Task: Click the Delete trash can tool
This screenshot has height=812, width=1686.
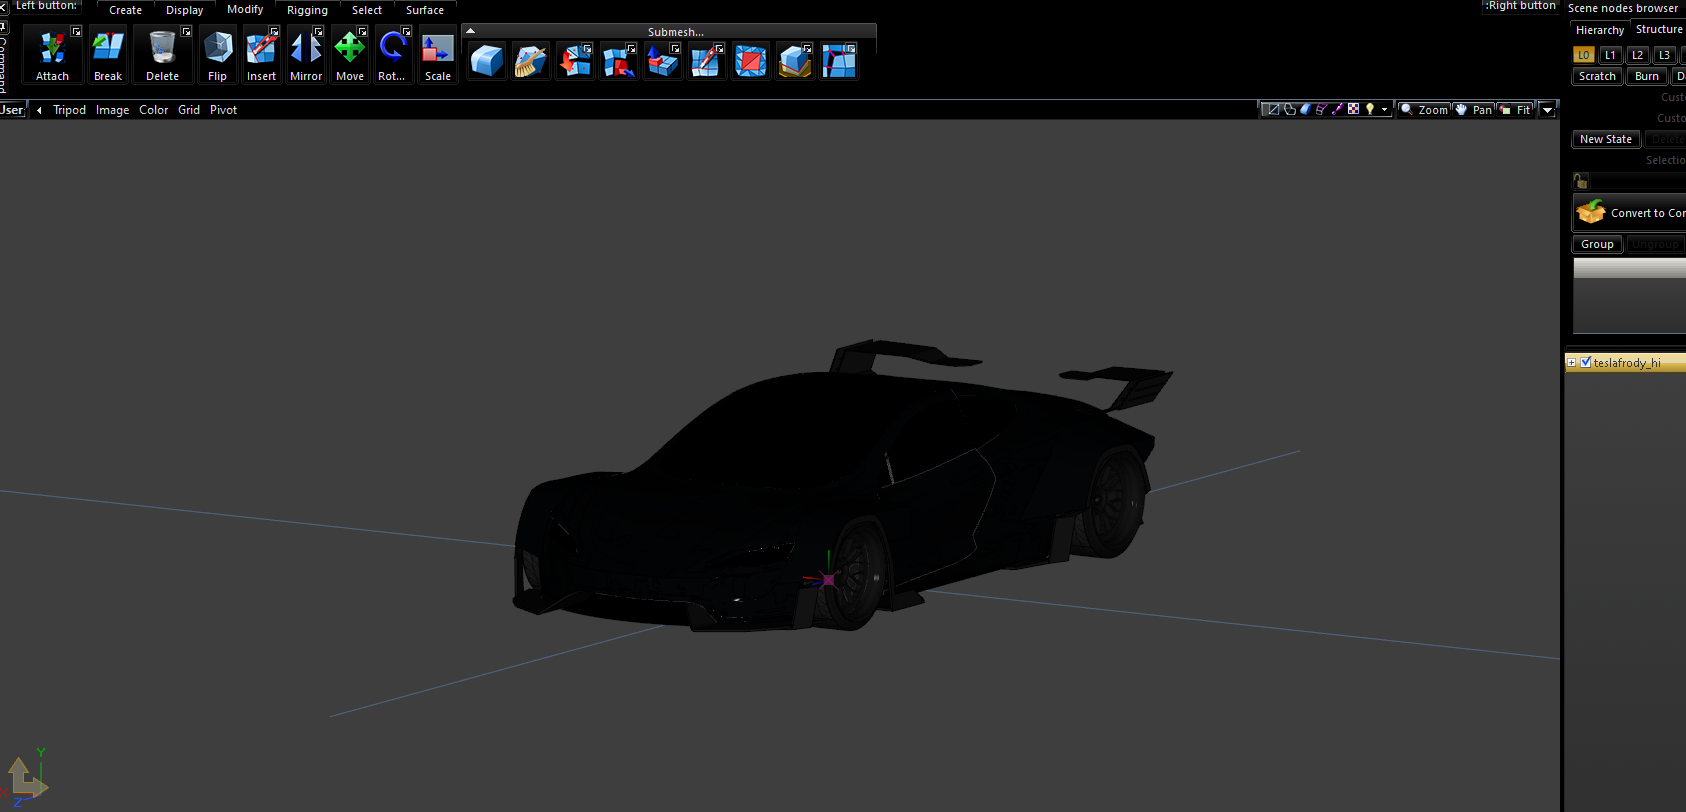Action: point(162,55)
